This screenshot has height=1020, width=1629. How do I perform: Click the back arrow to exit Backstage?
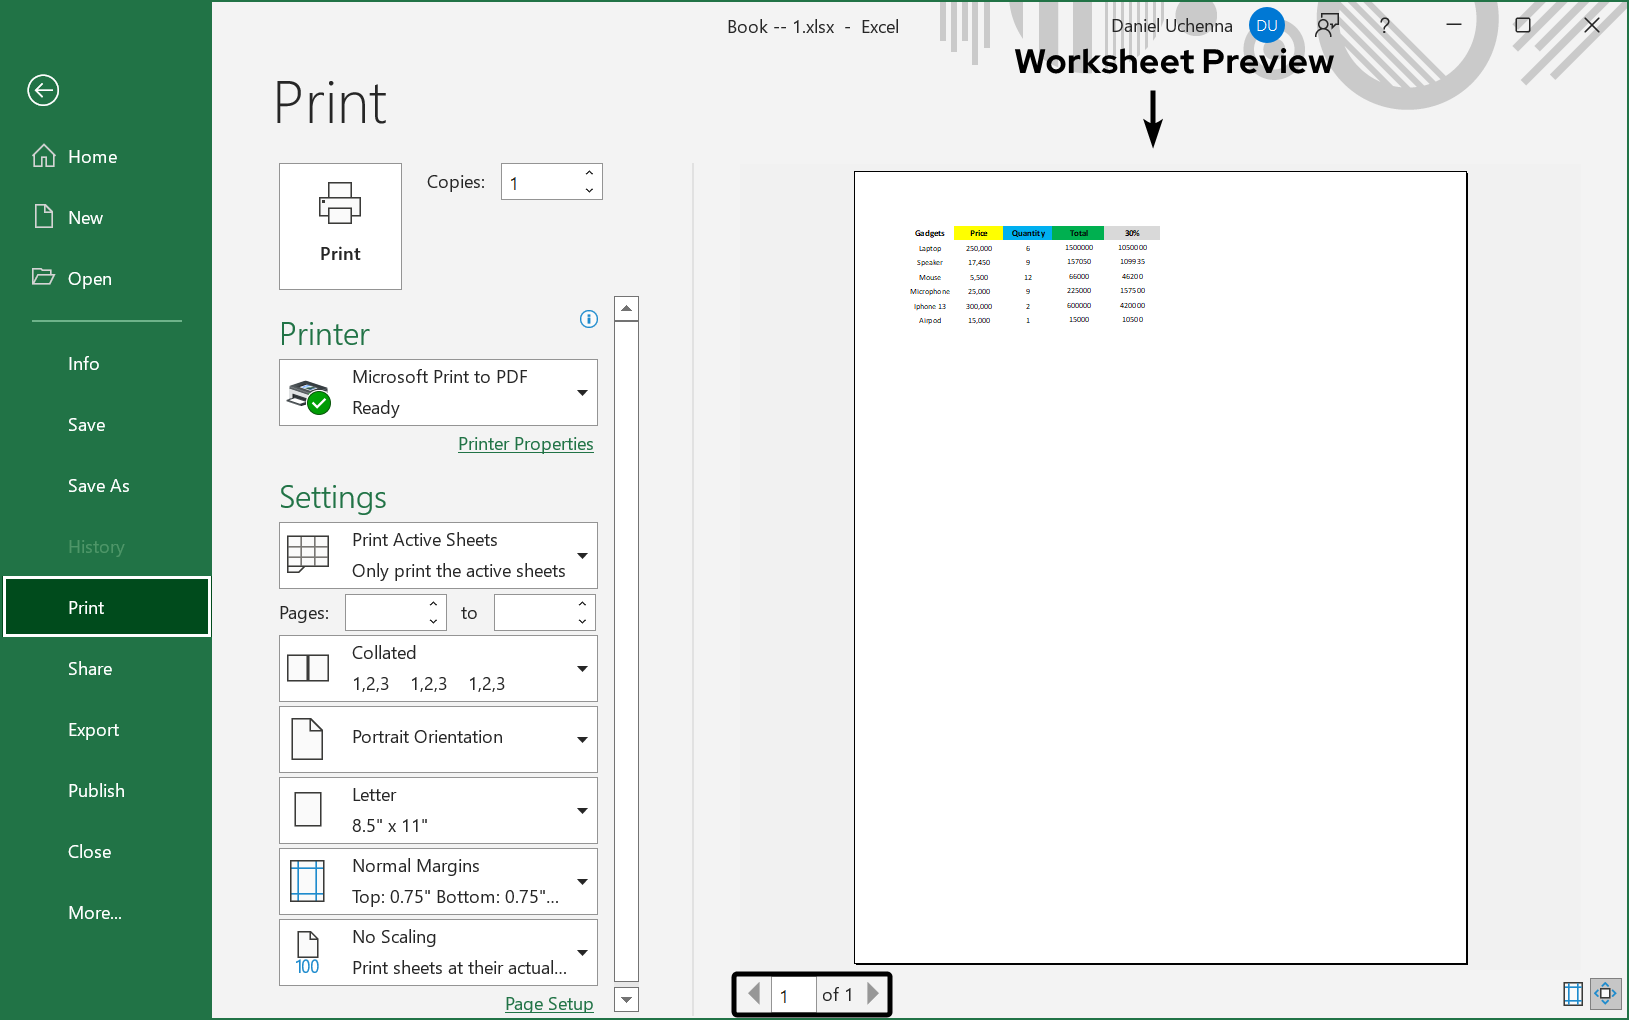pyautogui.click(x=43, y=91)
